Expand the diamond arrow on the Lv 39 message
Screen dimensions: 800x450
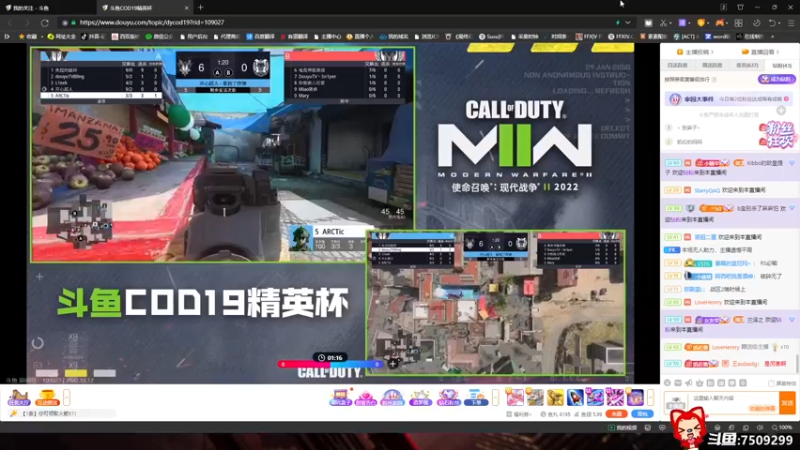coord(792,209)
